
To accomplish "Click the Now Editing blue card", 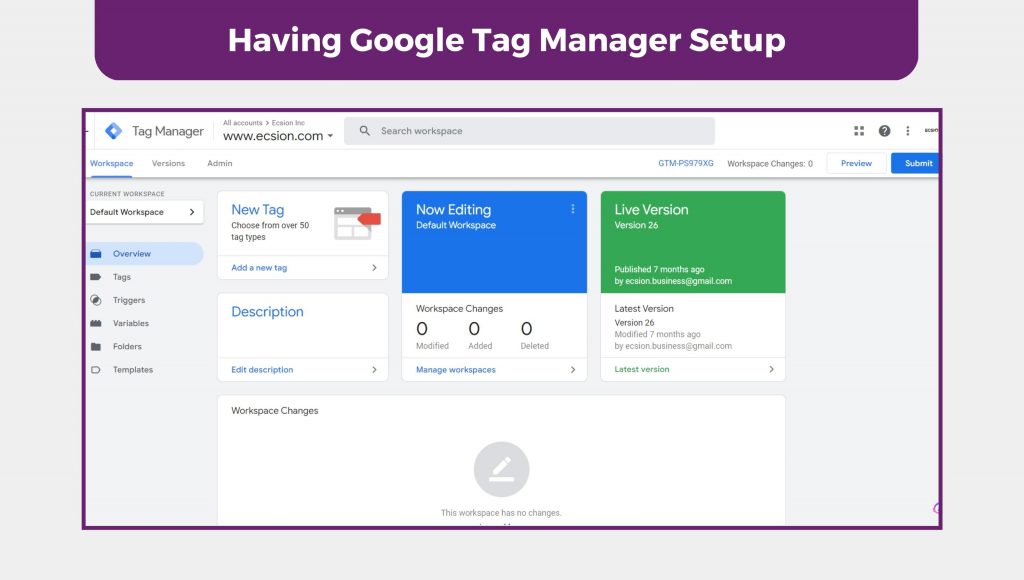I will tap(494, 242).
